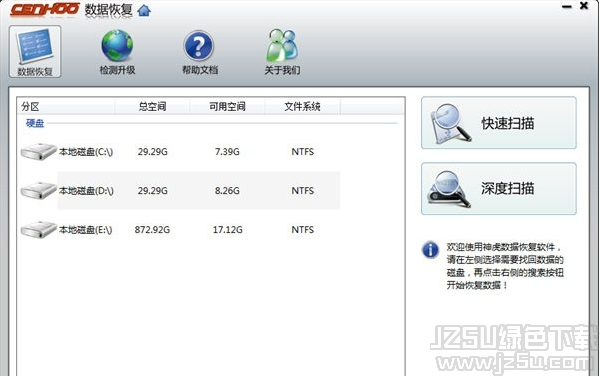Open the 数据恢复 toolbar tab
The width and height of the screenshot is (600, 376).
pyautogui.click(x=35, y=52)
